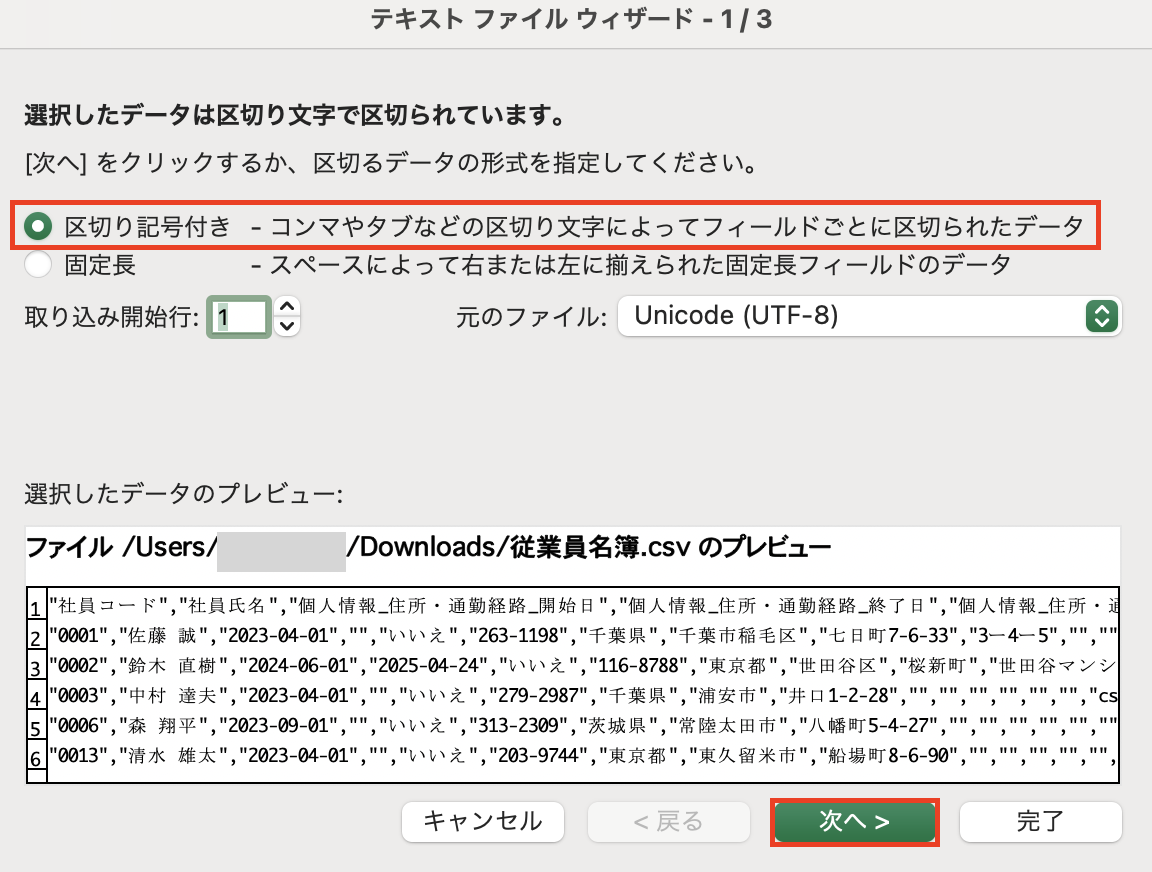Go back with the < 戻る button

pyautogui.click(x=668, y=822)
